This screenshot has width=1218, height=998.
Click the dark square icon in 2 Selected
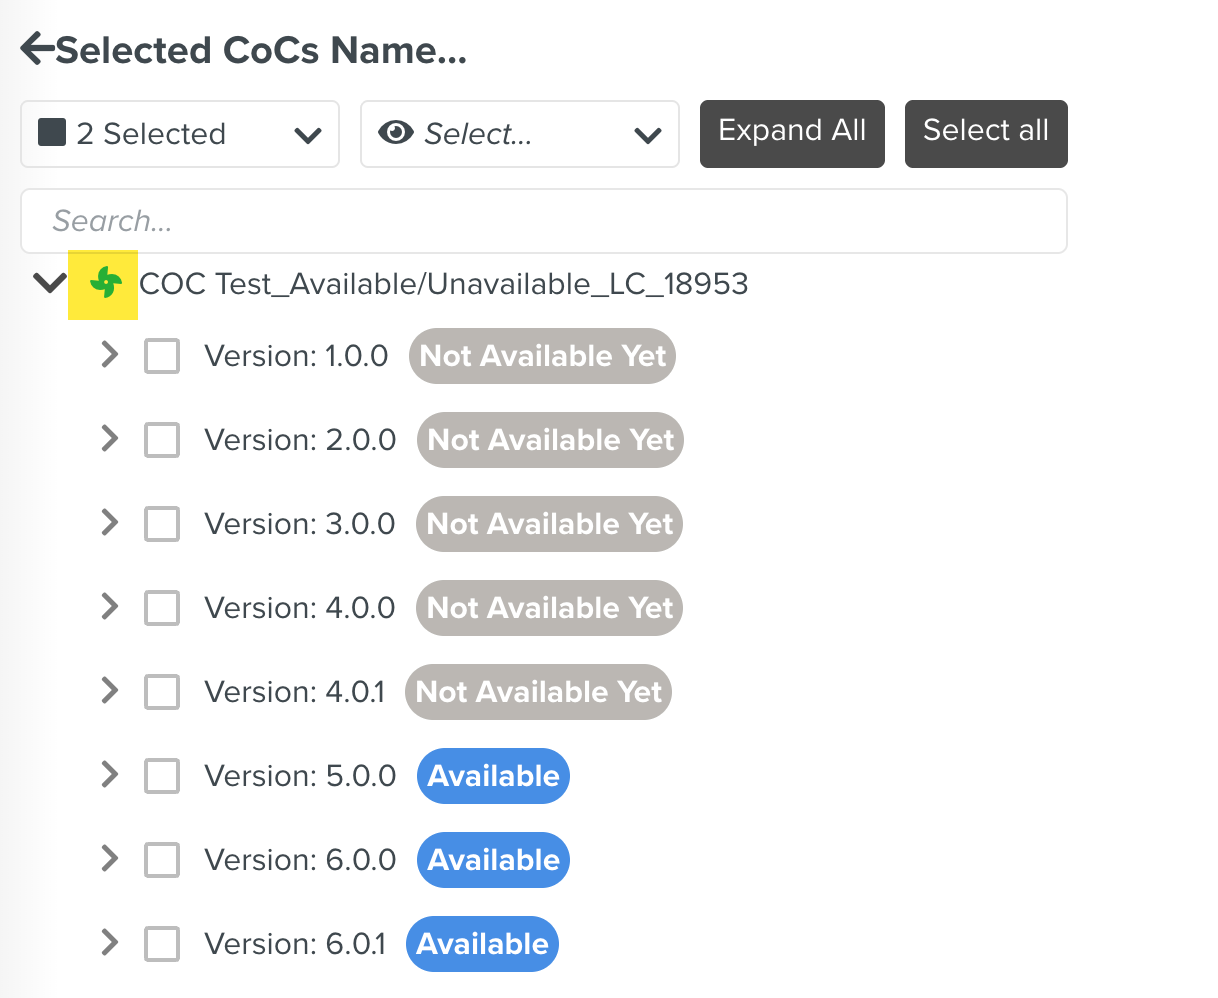[52, 132]
